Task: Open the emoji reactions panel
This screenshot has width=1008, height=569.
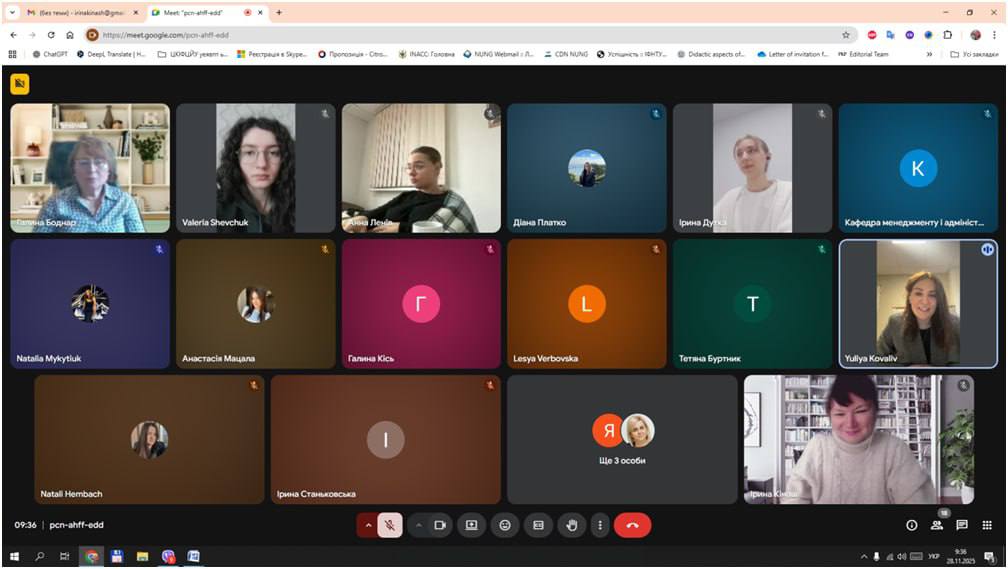Action: click(x=505, y=525)
